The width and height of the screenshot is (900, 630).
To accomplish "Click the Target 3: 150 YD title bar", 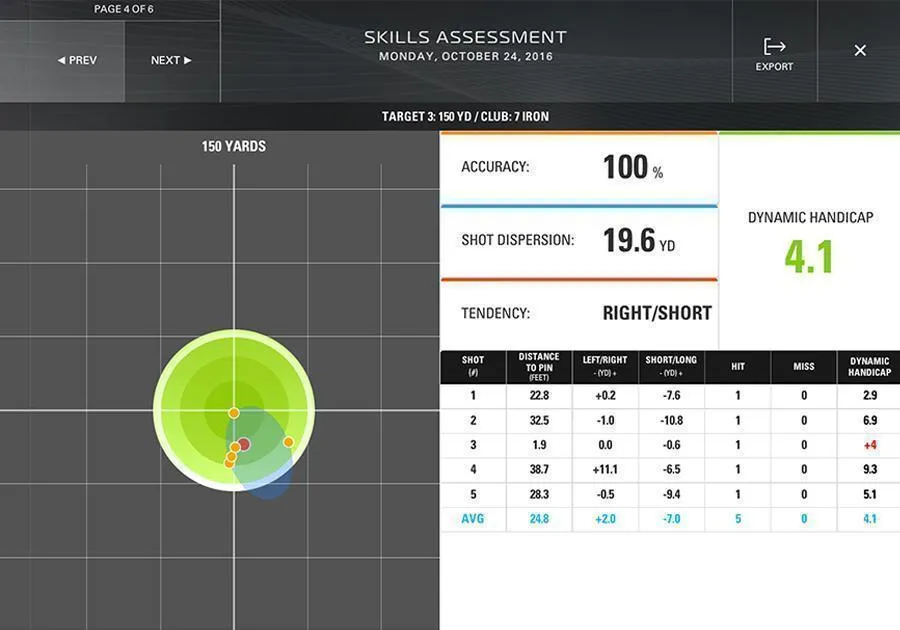I will pyautogui.click(x=465, y=117).
